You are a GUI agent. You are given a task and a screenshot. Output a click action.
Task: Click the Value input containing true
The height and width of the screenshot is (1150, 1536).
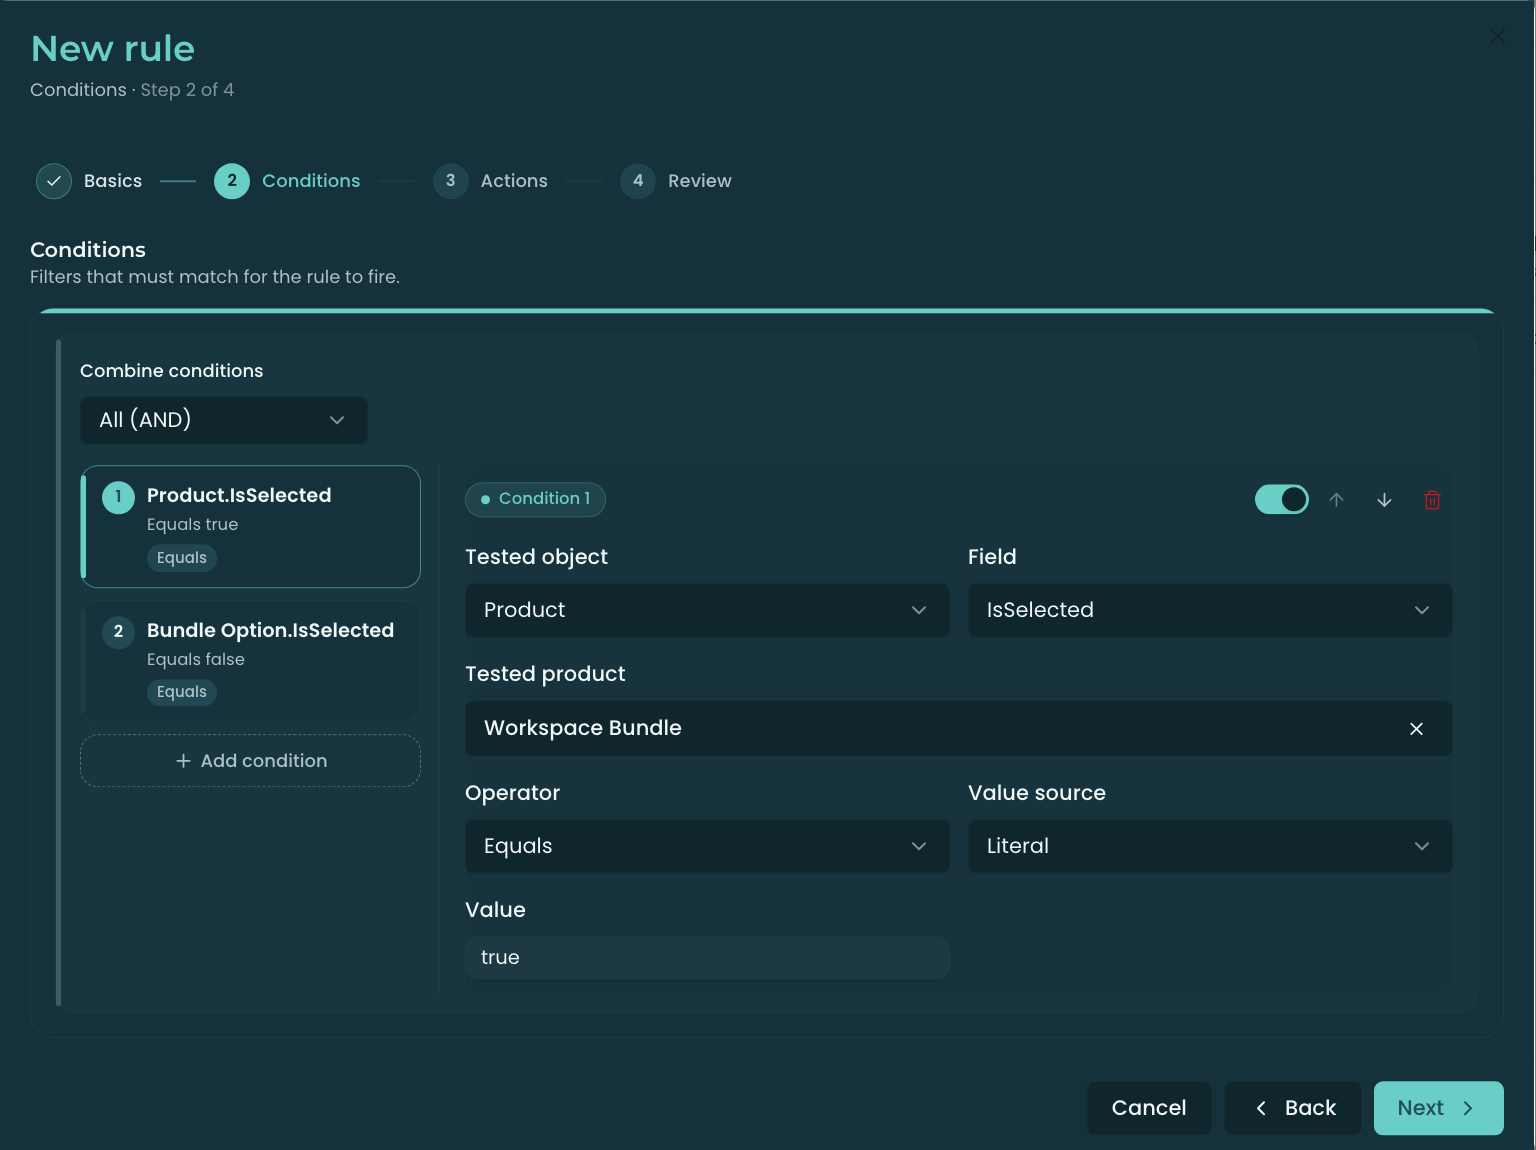pos(707,958)
